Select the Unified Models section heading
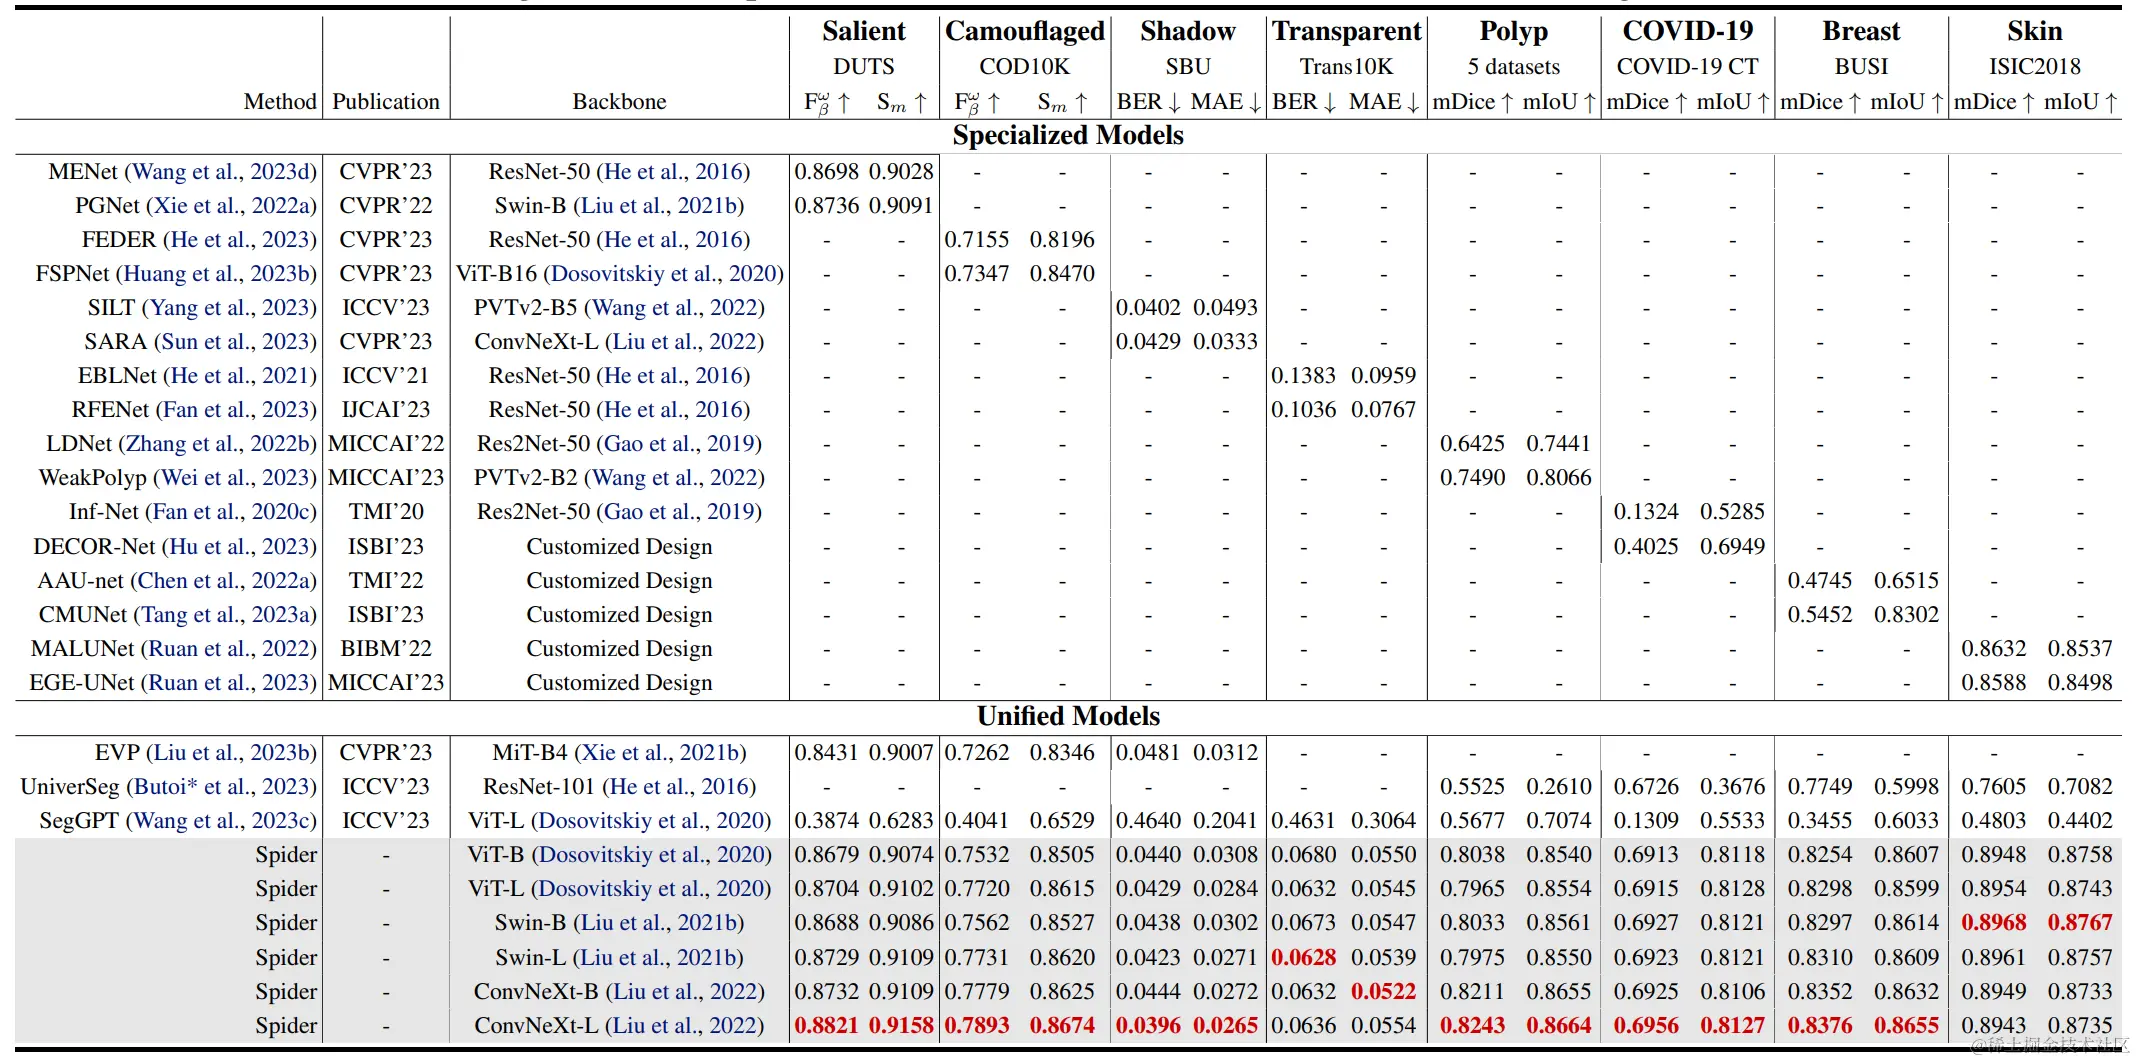 tap(1068, 717)
